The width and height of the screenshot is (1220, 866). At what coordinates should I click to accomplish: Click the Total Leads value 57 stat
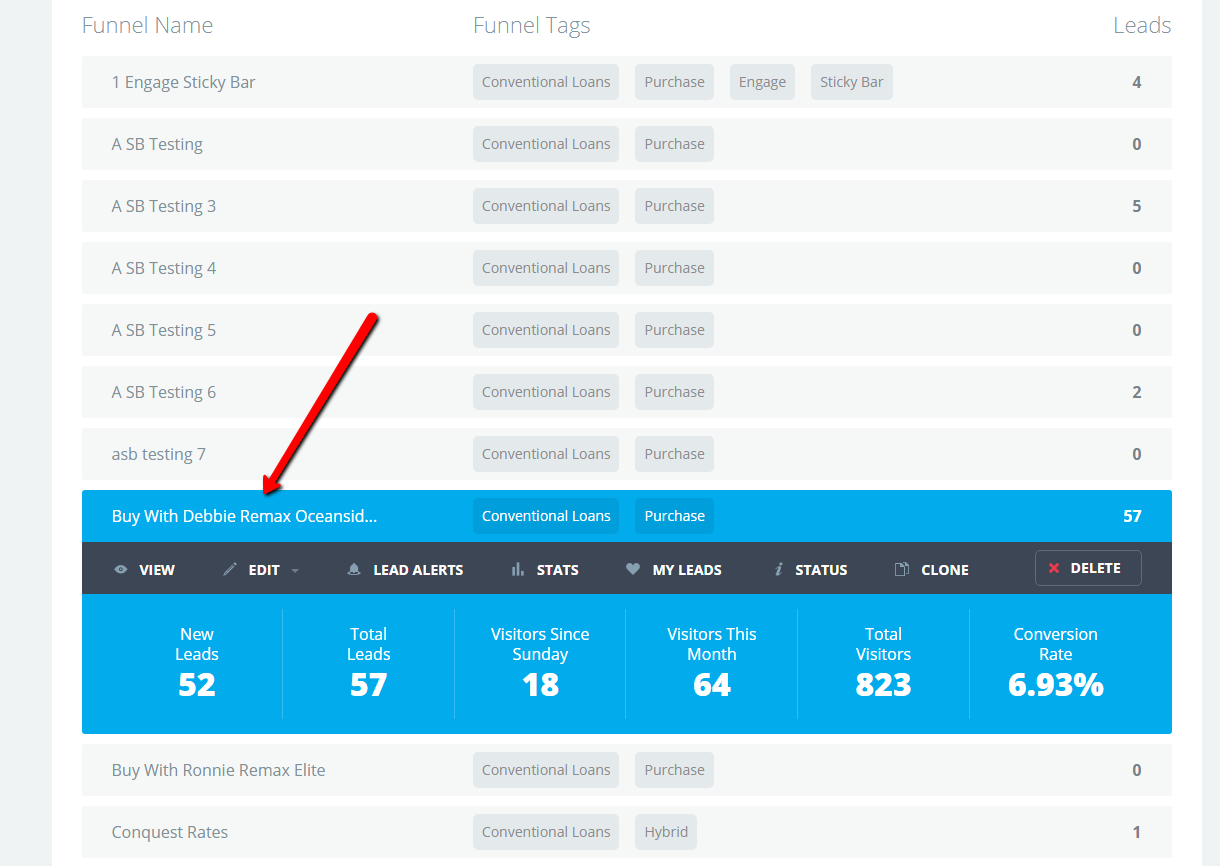pyautogui.click(x=368, y=685)
